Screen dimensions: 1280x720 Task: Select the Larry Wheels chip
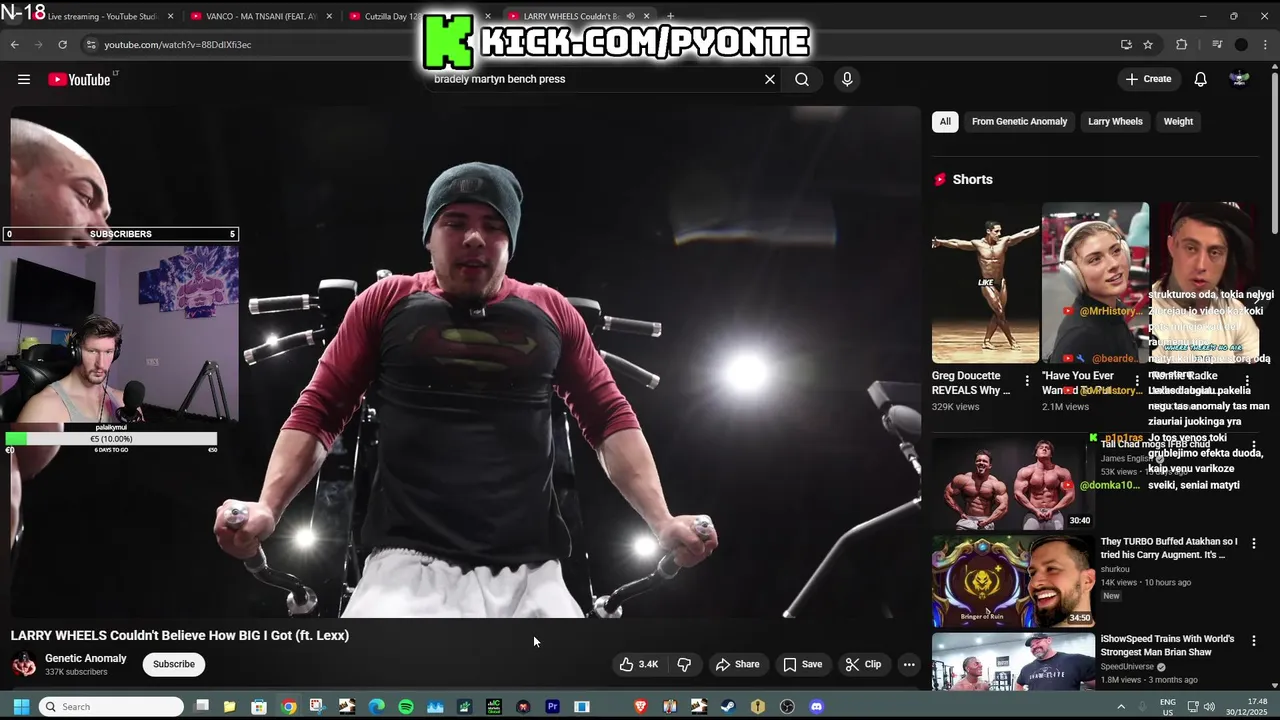(x=1115, y=121)
